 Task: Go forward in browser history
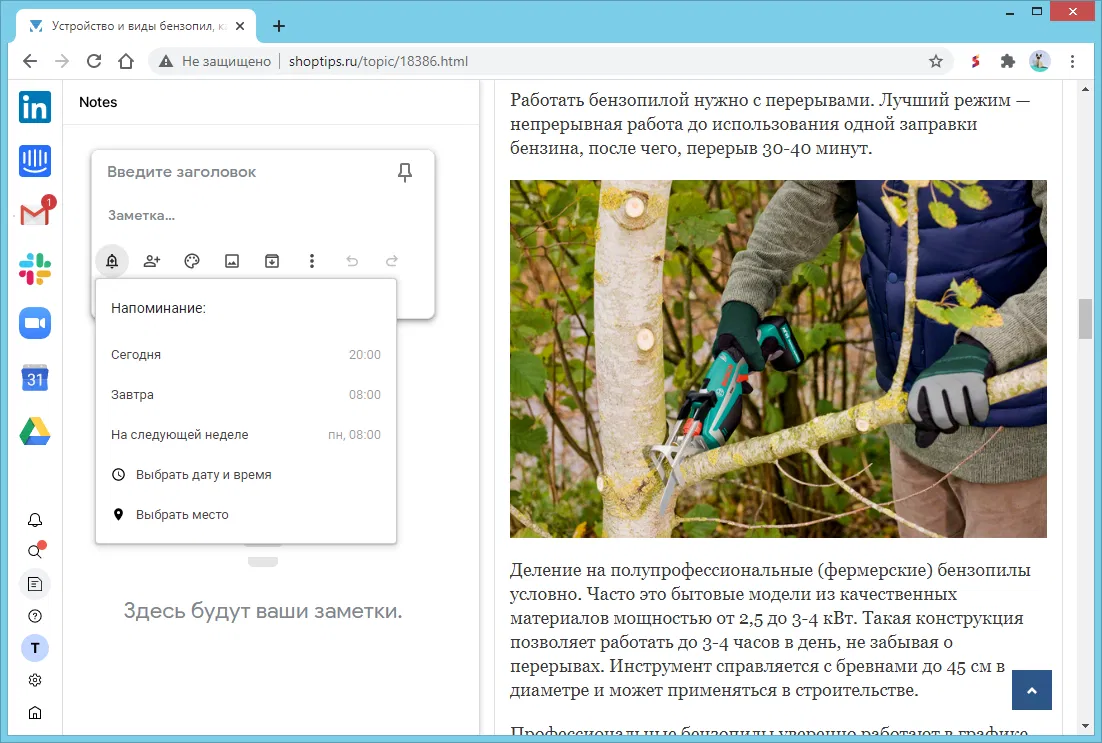click(x=62, y=61)
